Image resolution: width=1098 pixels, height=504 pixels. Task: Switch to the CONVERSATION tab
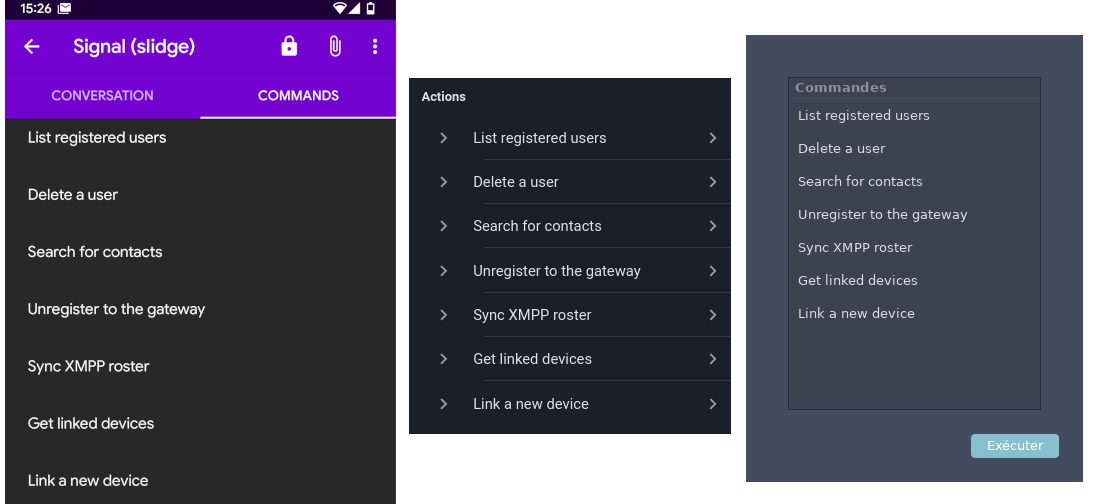(102, 96)
